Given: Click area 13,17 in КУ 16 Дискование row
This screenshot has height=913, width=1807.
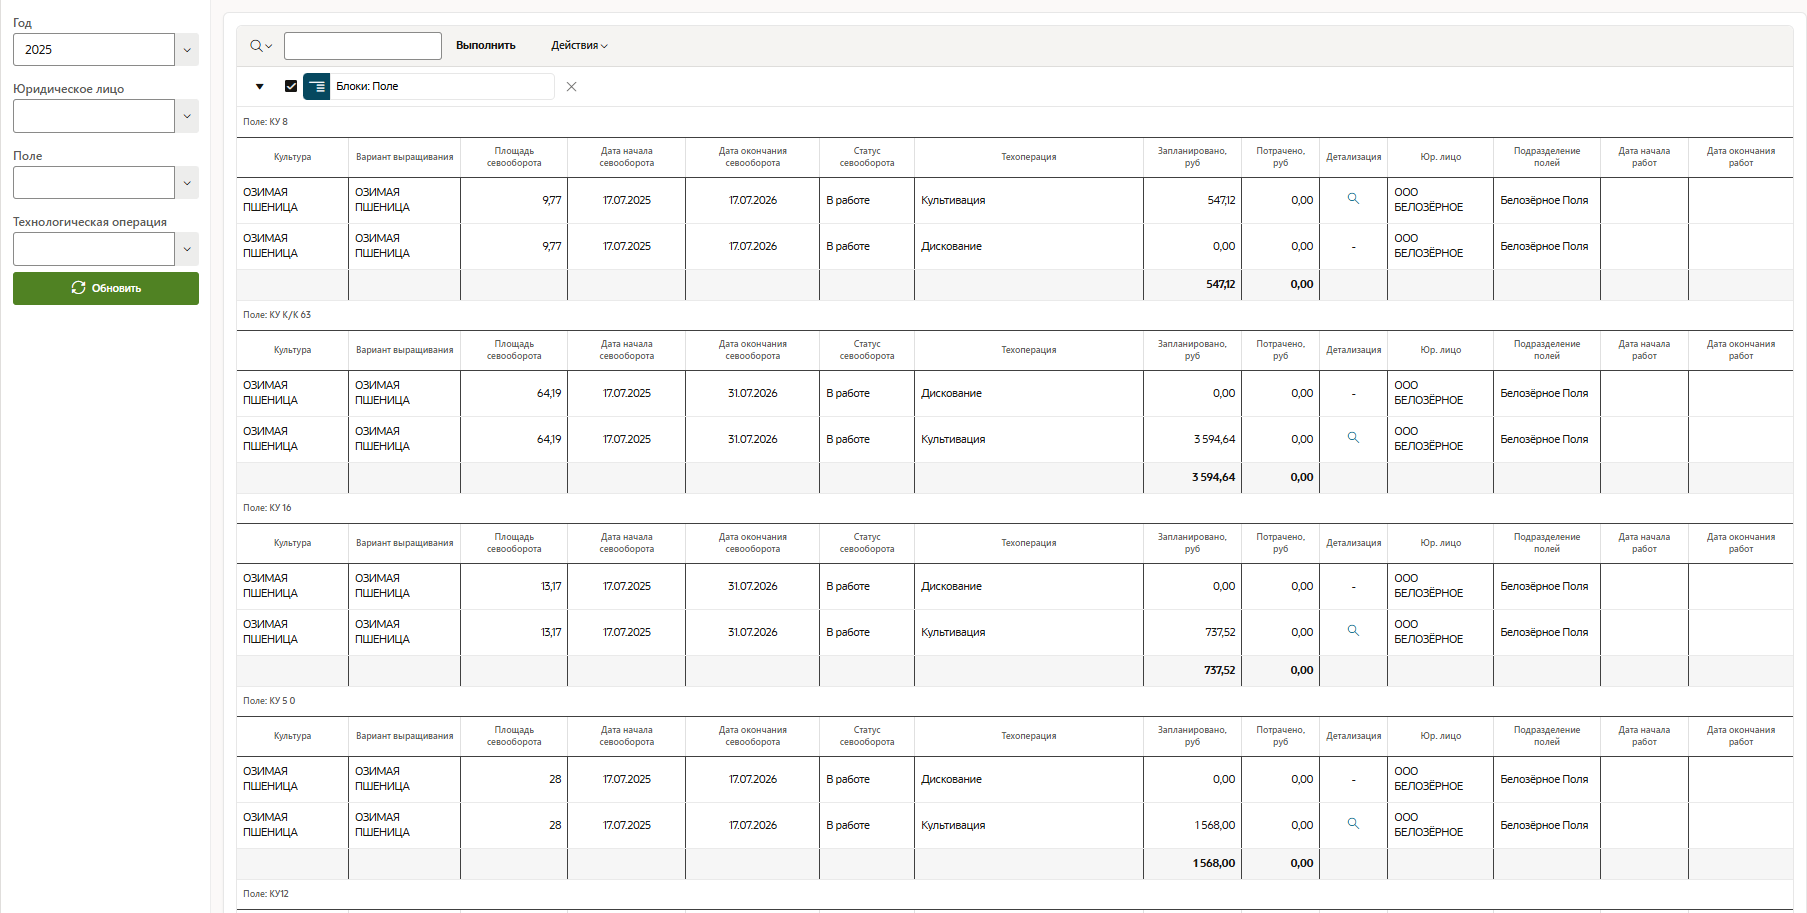Looking at the screenshot, I should 551,586.
